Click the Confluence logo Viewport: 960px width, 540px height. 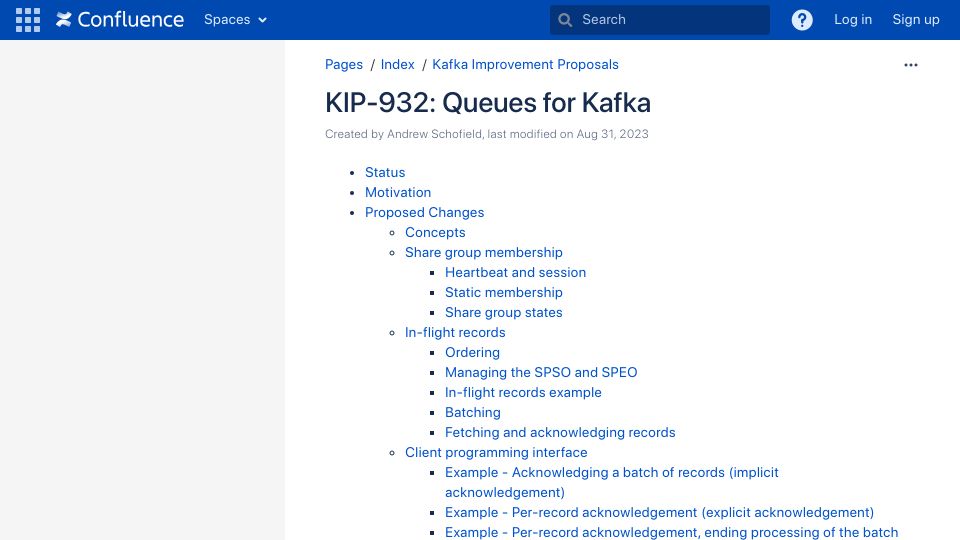[120, 20]
